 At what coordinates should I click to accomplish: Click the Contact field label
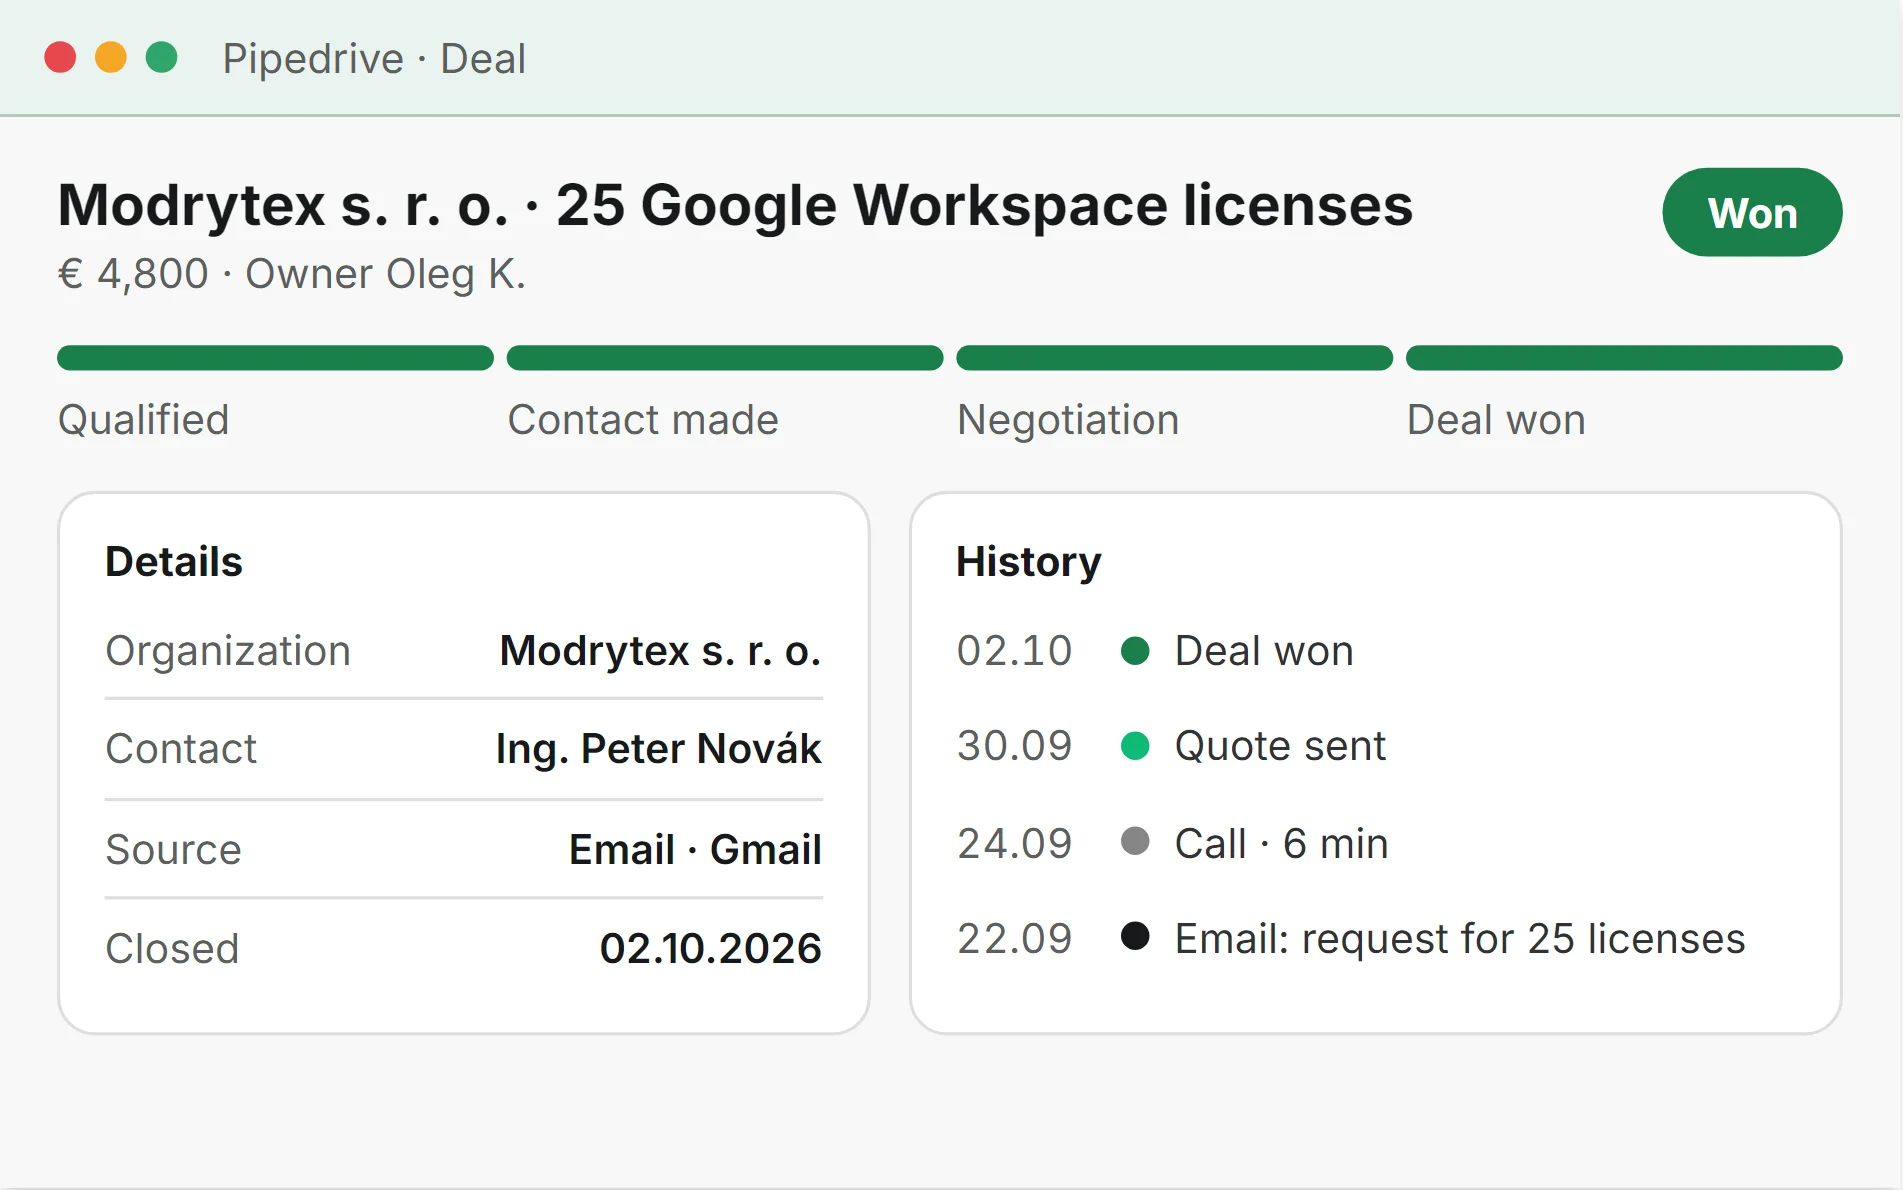point(181,749)
